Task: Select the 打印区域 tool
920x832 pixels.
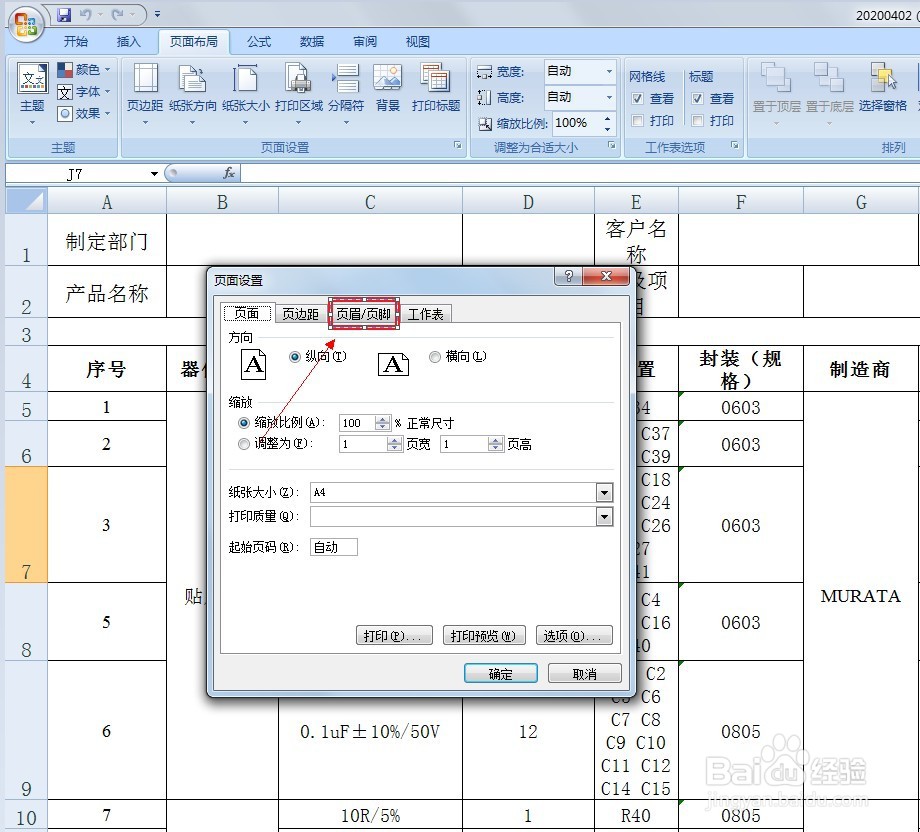Action: pos(298,85)
